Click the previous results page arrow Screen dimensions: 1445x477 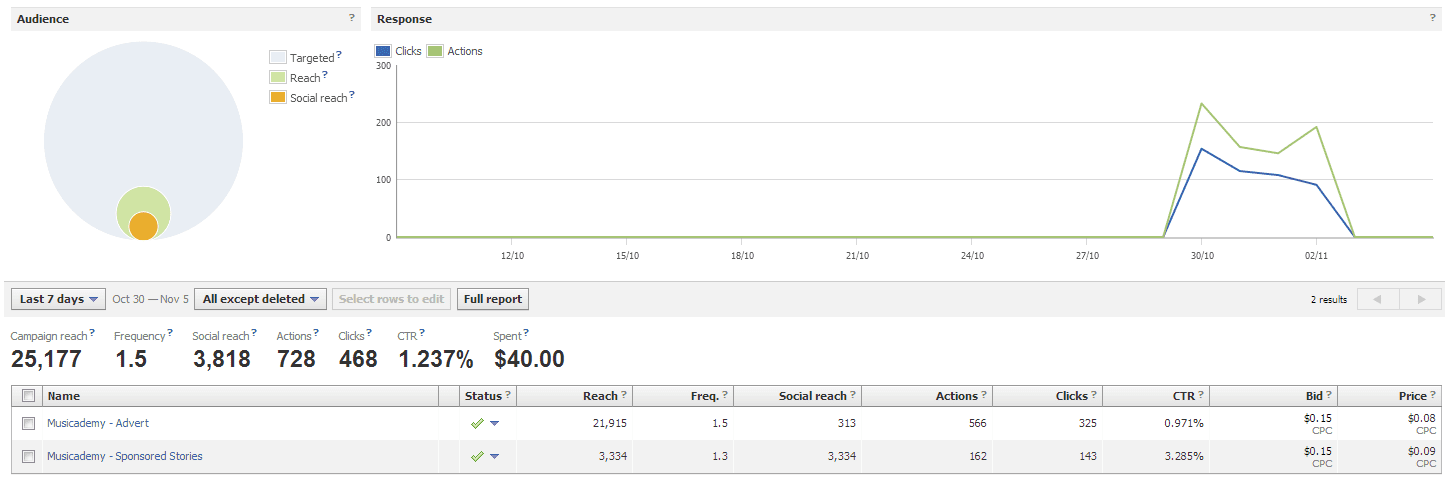coord(1377,299)
